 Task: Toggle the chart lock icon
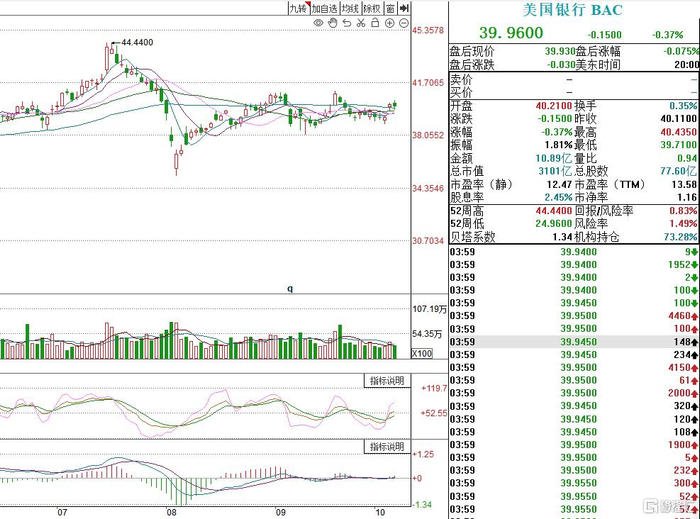click(x=375, y=23)
